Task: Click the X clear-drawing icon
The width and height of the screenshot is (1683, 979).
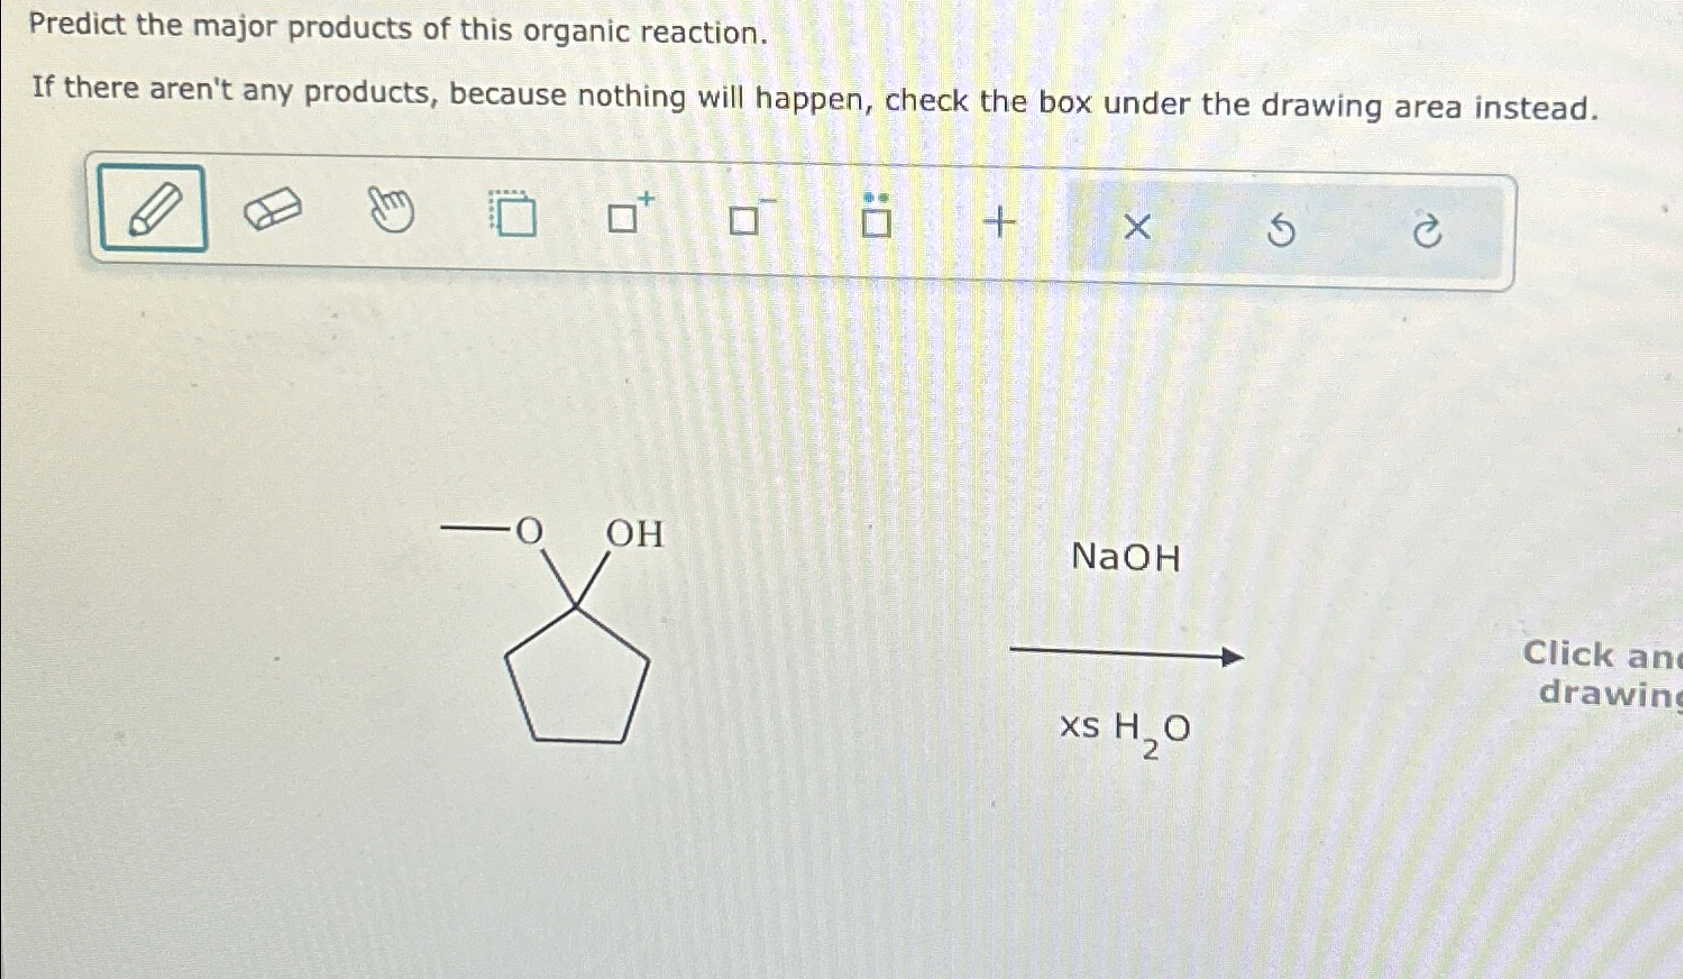Action: pyautogui.click(x=1138, y=227)
